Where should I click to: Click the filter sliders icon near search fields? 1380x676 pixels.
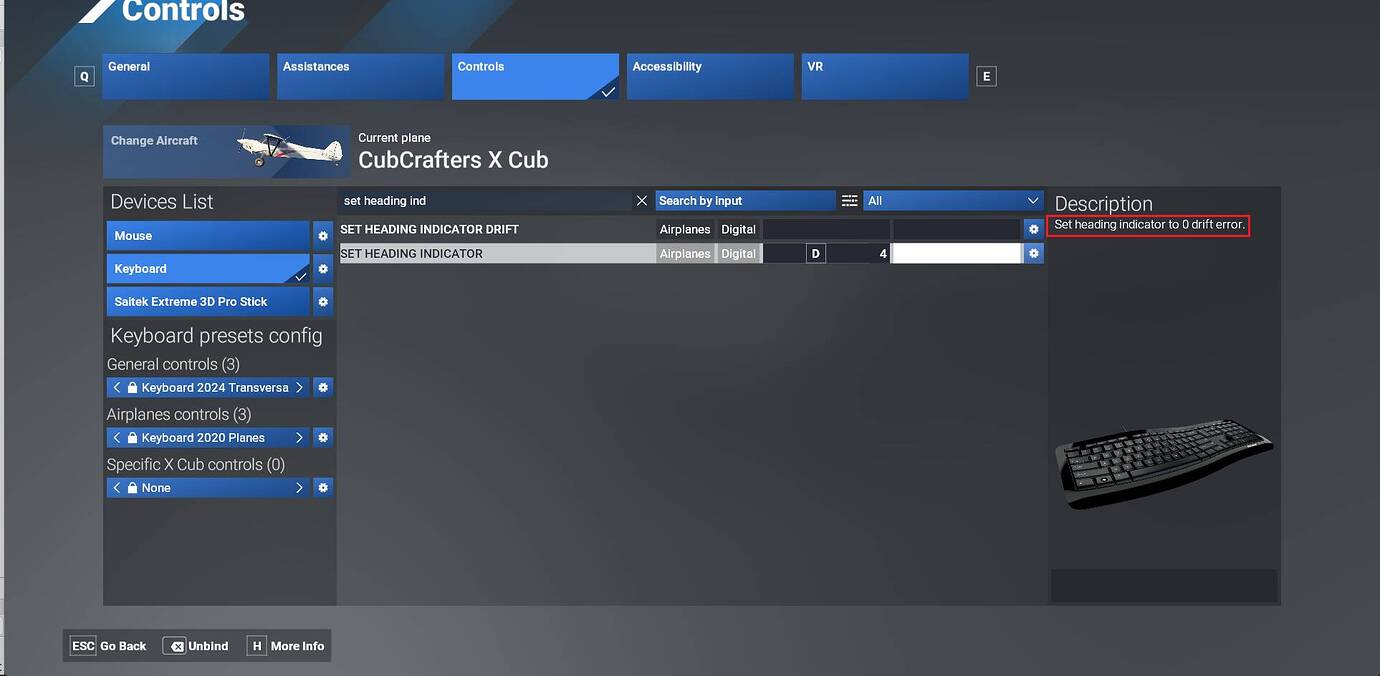pos(849,200)
